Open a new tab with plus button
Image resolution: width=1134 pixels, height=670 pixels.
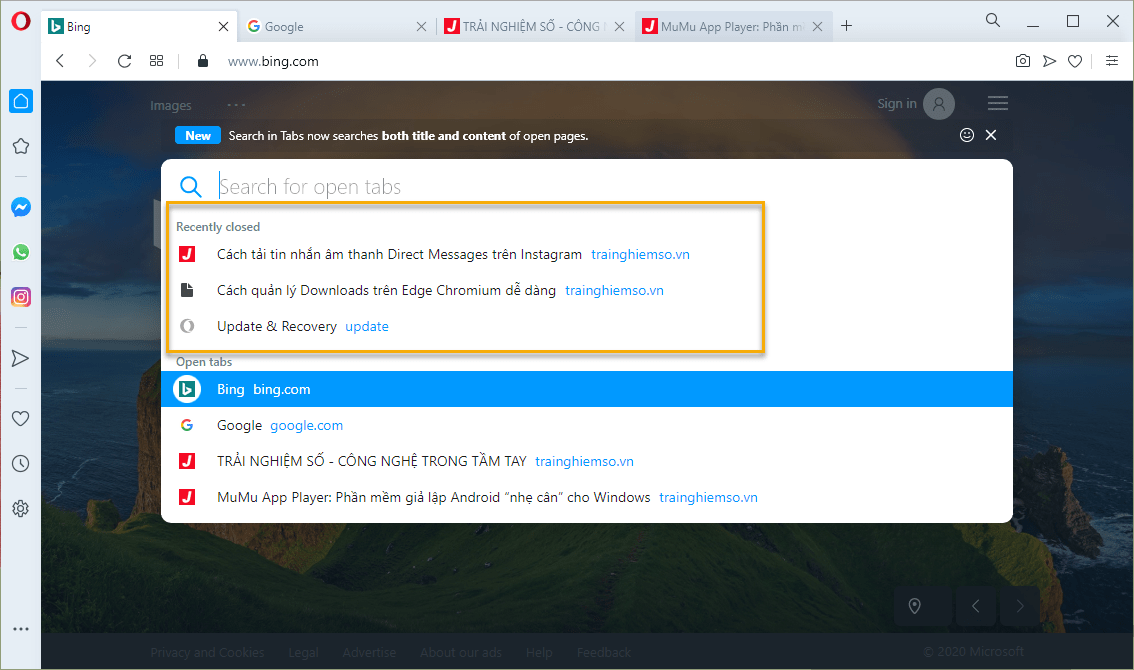pyautogui.click(x=846, y=26)
